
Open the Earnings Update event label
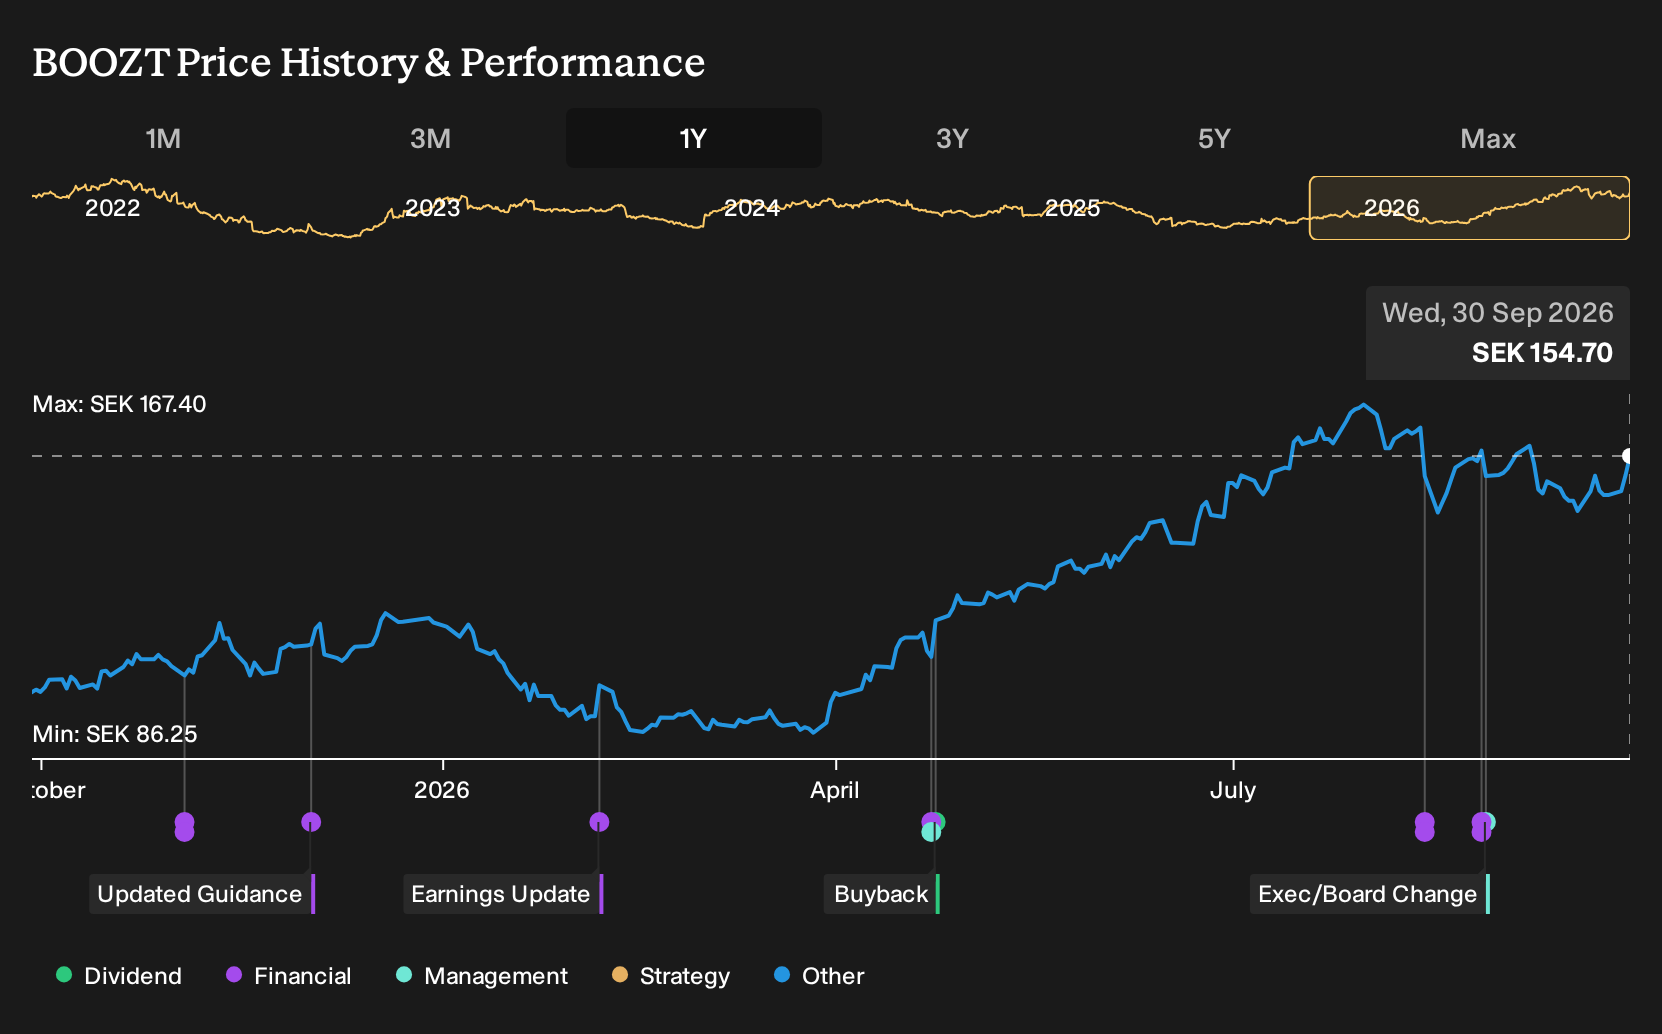[503, 894]
